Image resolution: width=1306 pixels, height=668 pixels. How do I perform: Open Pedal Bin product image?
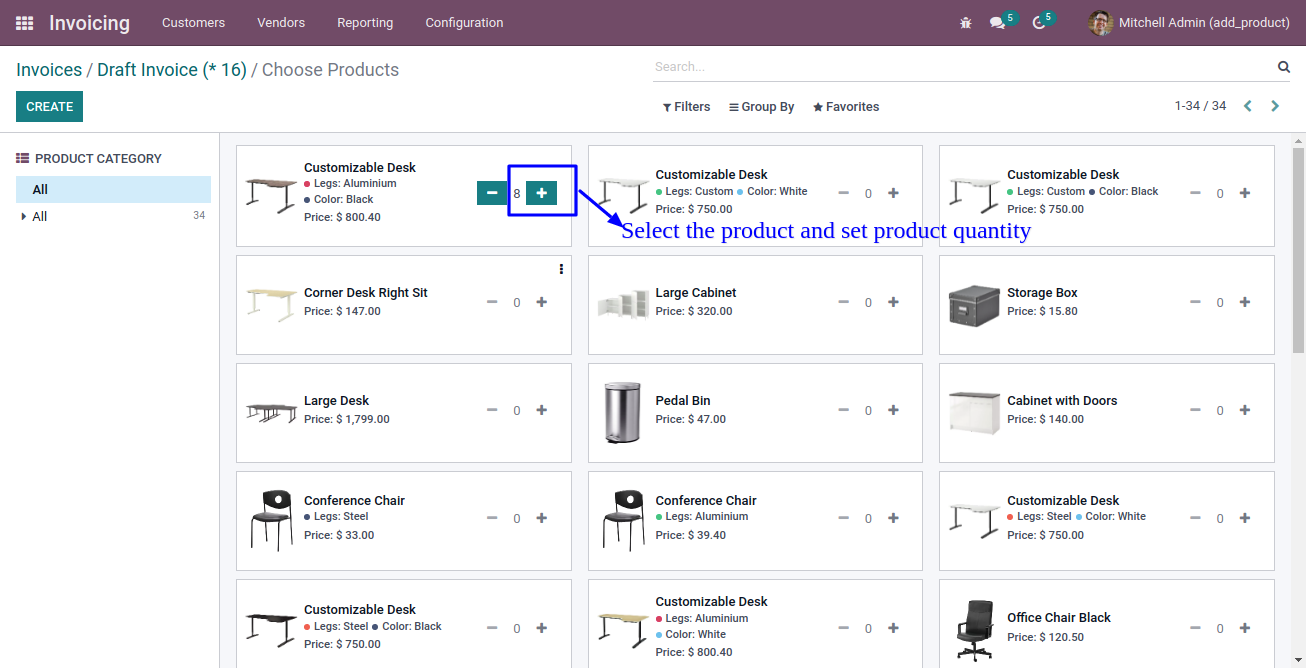tap(622, 413)
